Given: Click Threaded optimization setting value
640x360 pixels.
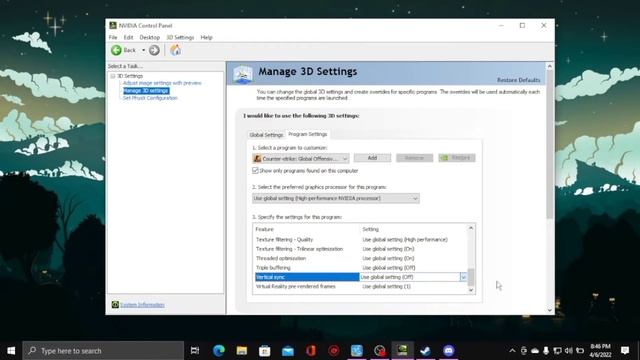Looking at the screenshot, I should pos(388,258).
